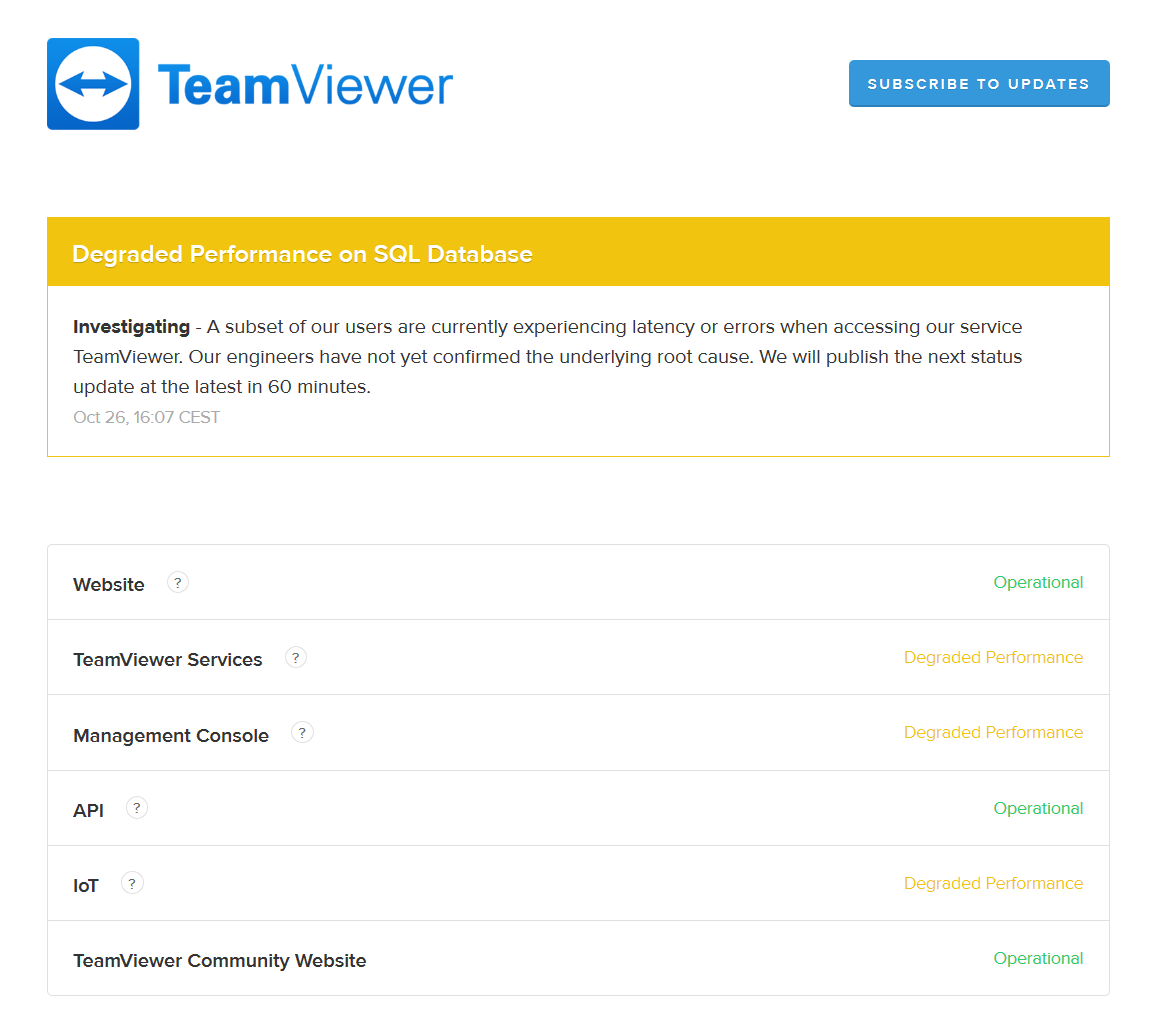Select the IoT component name
Image resolution: width=1162 pixels, height=1027 pixels.
[85, 885]
